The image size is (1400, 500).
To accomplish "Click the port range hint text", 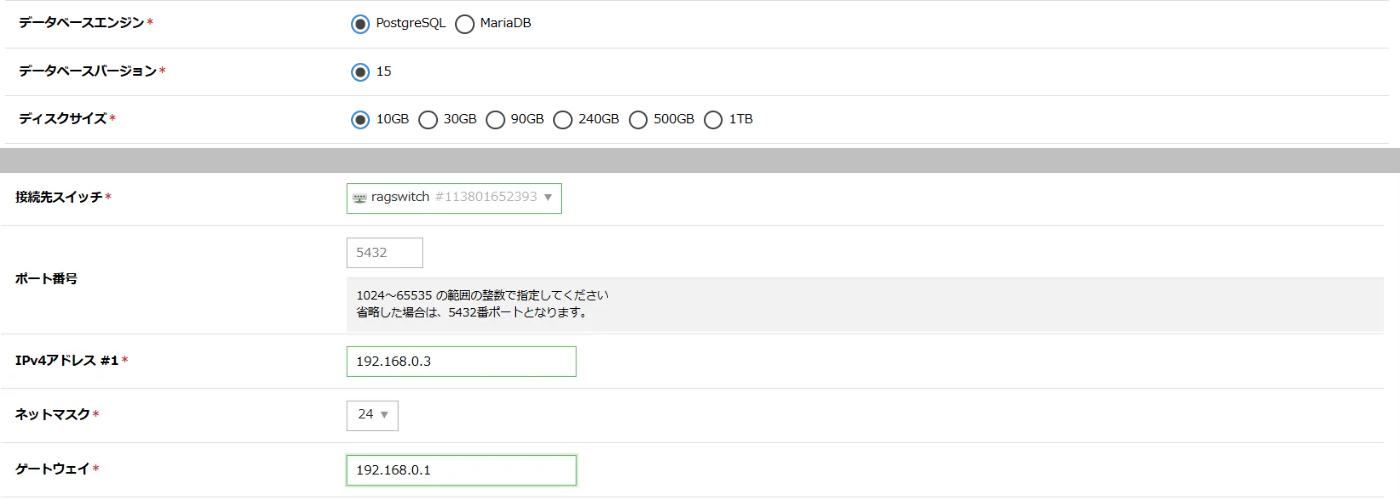I will click(x=482, y=296).
